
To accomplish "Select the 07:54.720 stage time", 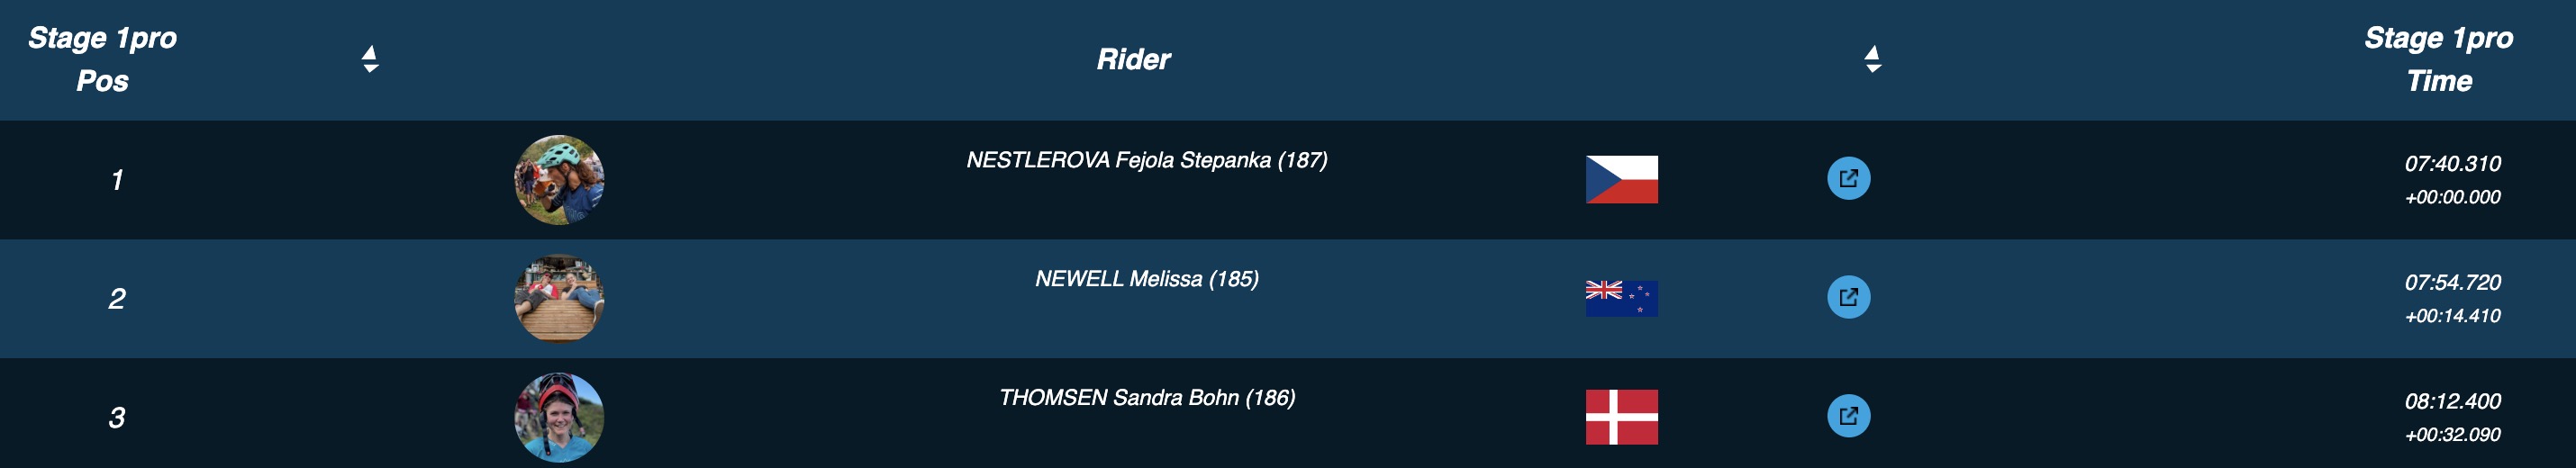I will coord(2452,283).
